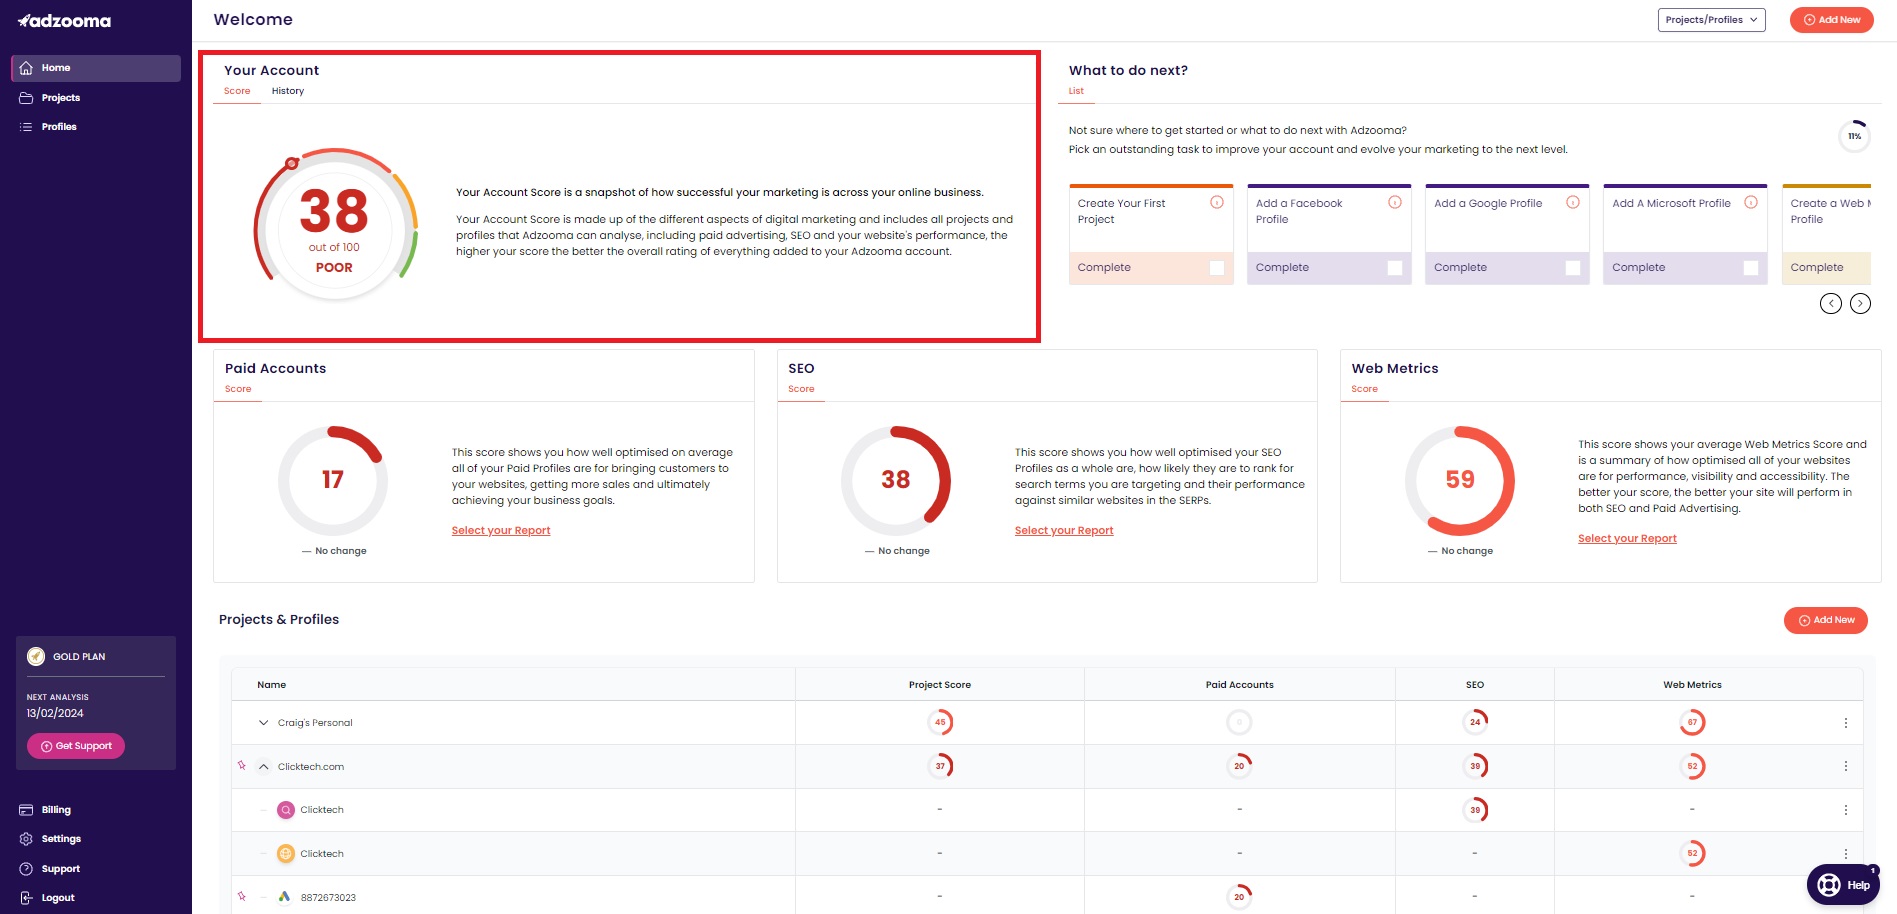Open Select your Report under Paid Accounts
Screen dimensions: 1897x914
(501, 531)
